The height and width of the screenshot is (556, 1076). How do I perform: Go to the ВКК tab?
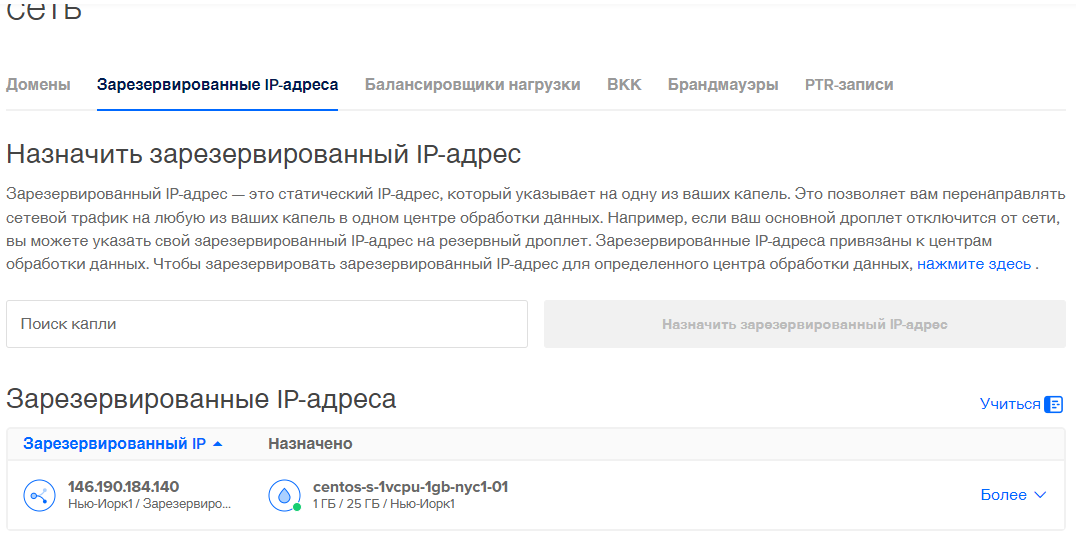tap(624, 85)
